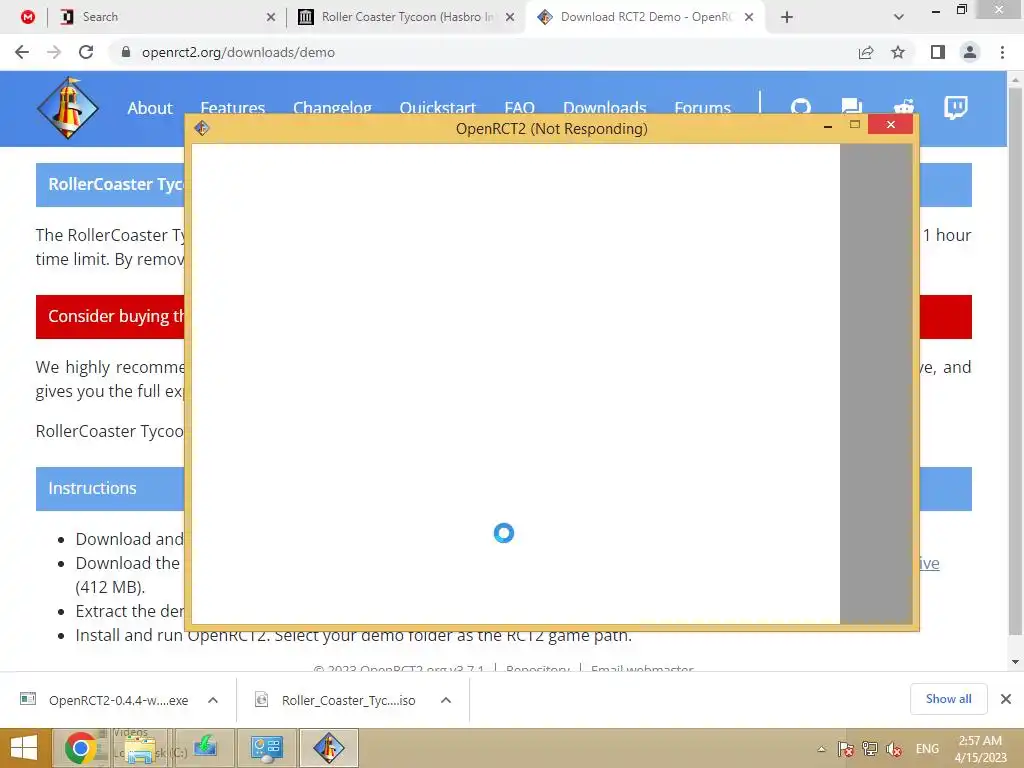Open the Quickstart menu item
Screen dimensions: 1024x768
click(x=438, y=108)
